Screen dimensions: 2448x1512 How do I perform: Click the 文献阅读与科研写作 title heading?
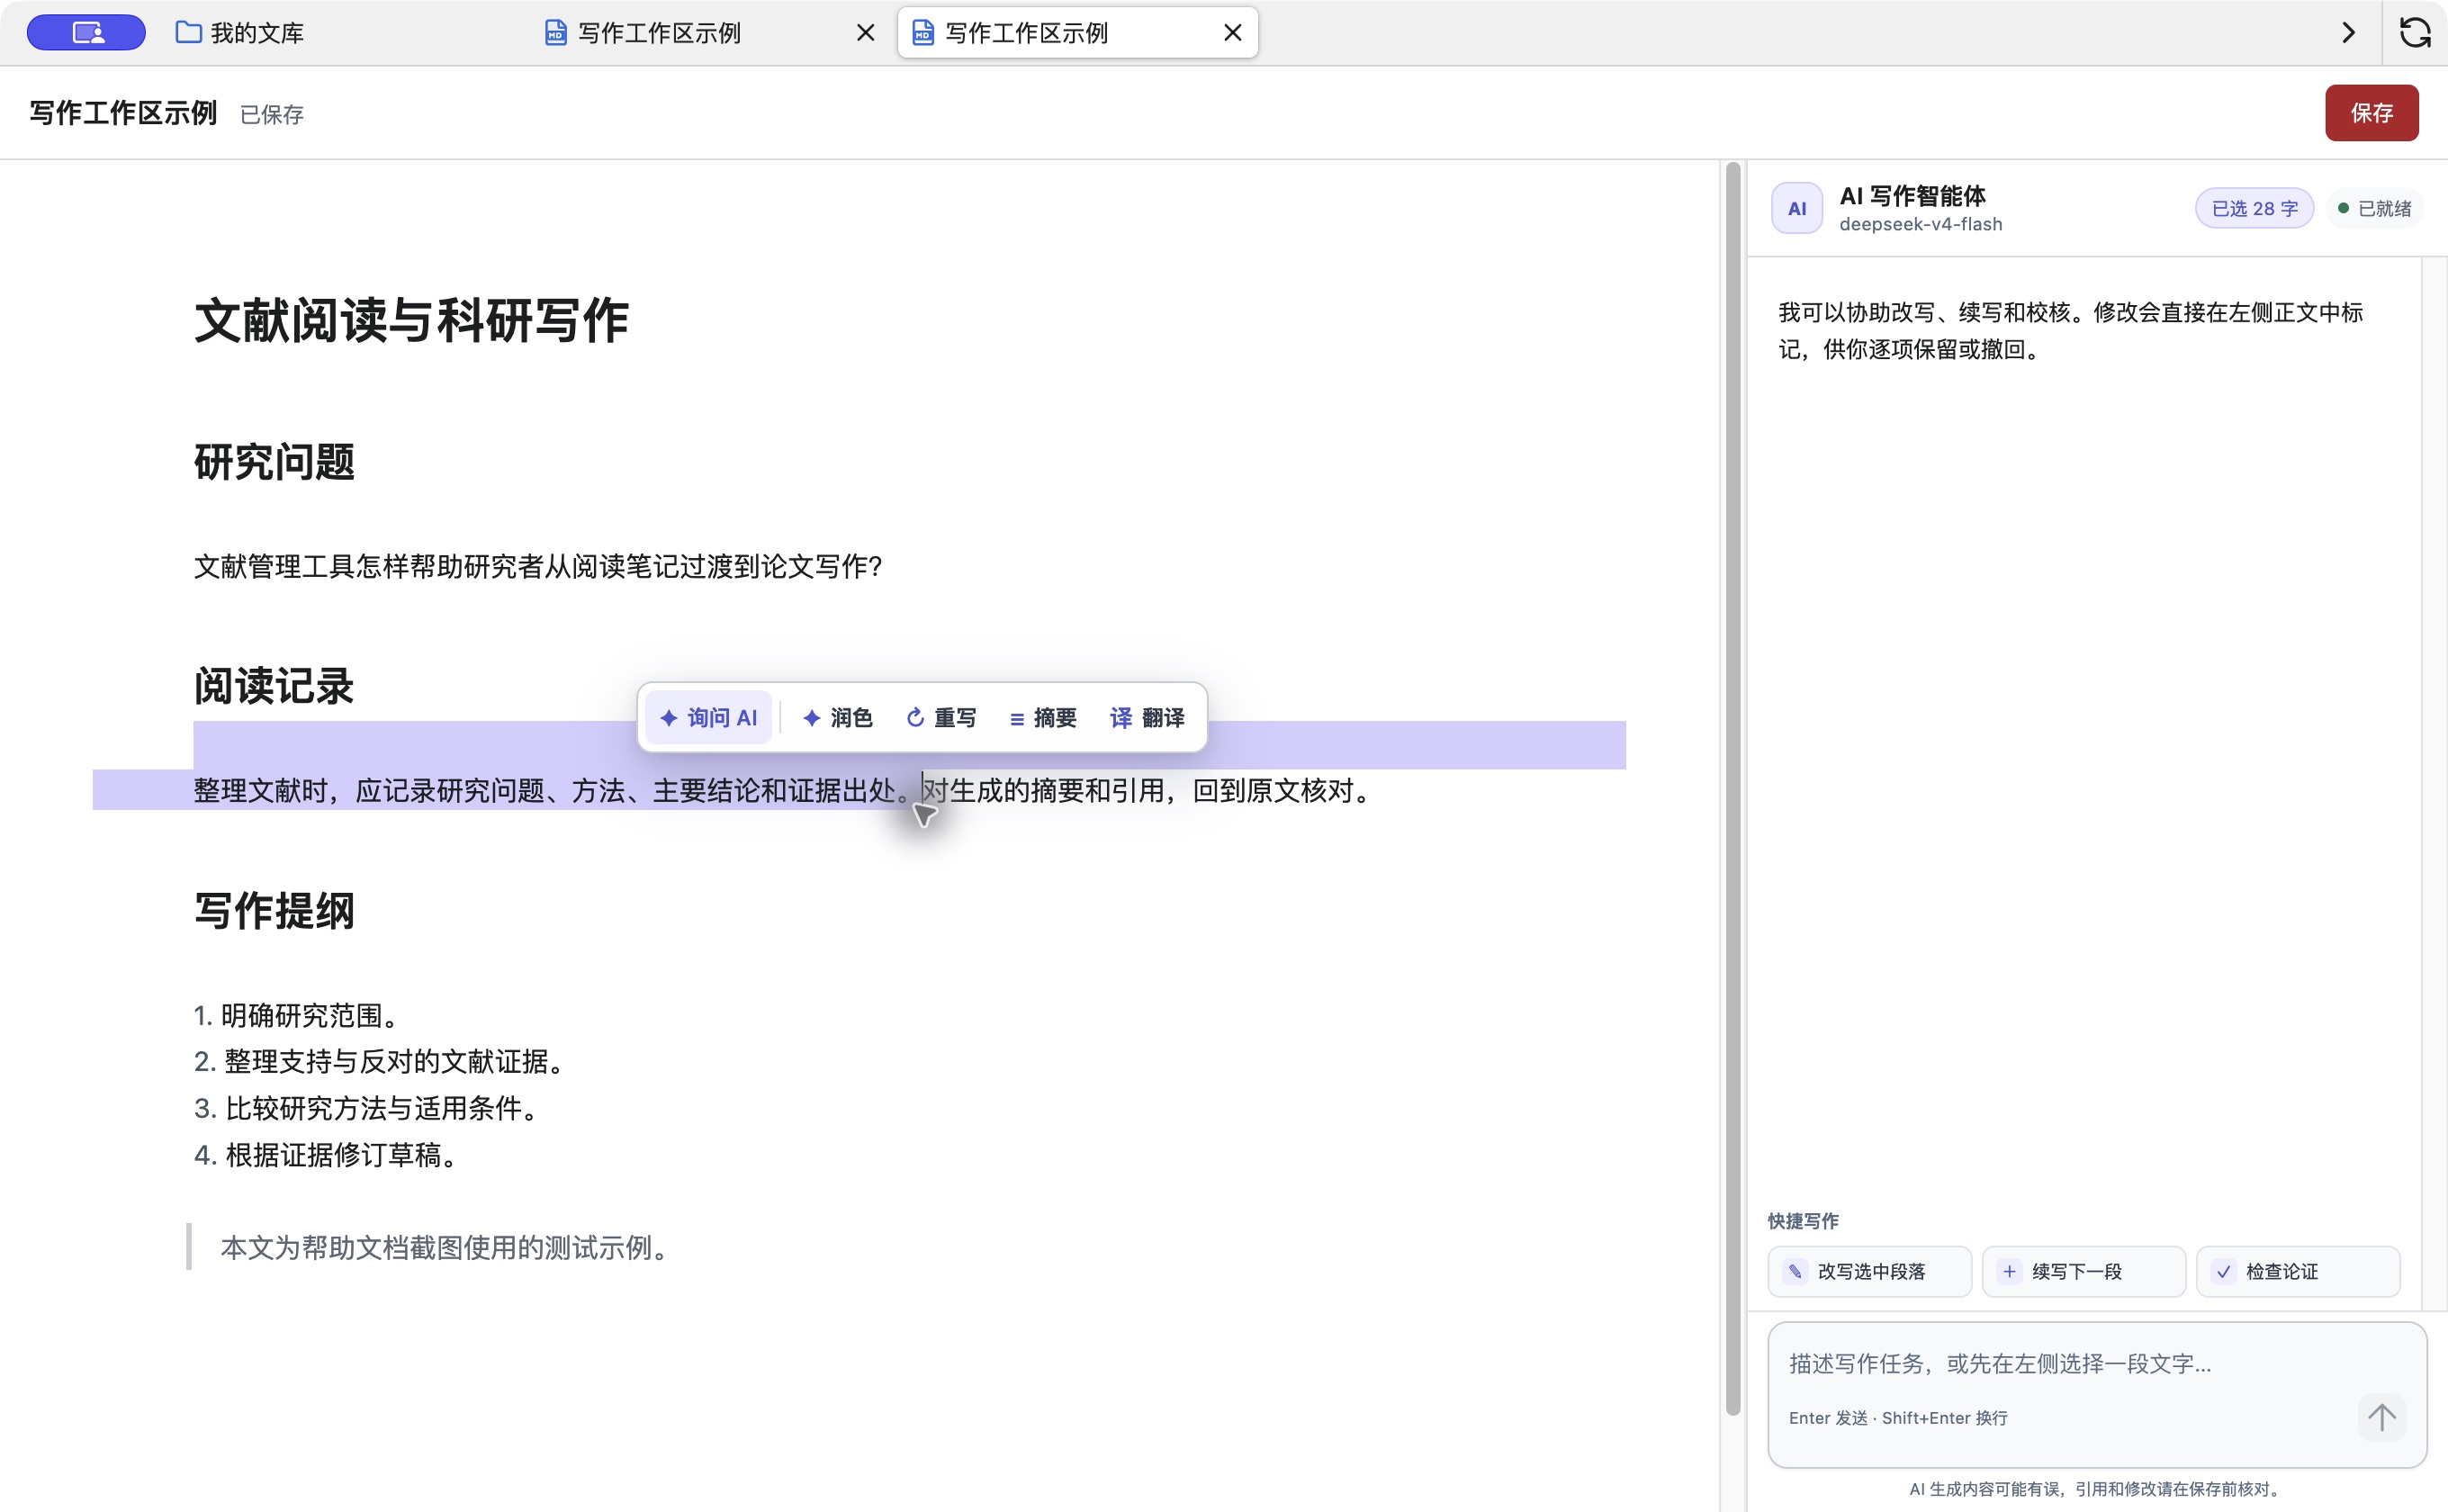(x=411, y=321)
